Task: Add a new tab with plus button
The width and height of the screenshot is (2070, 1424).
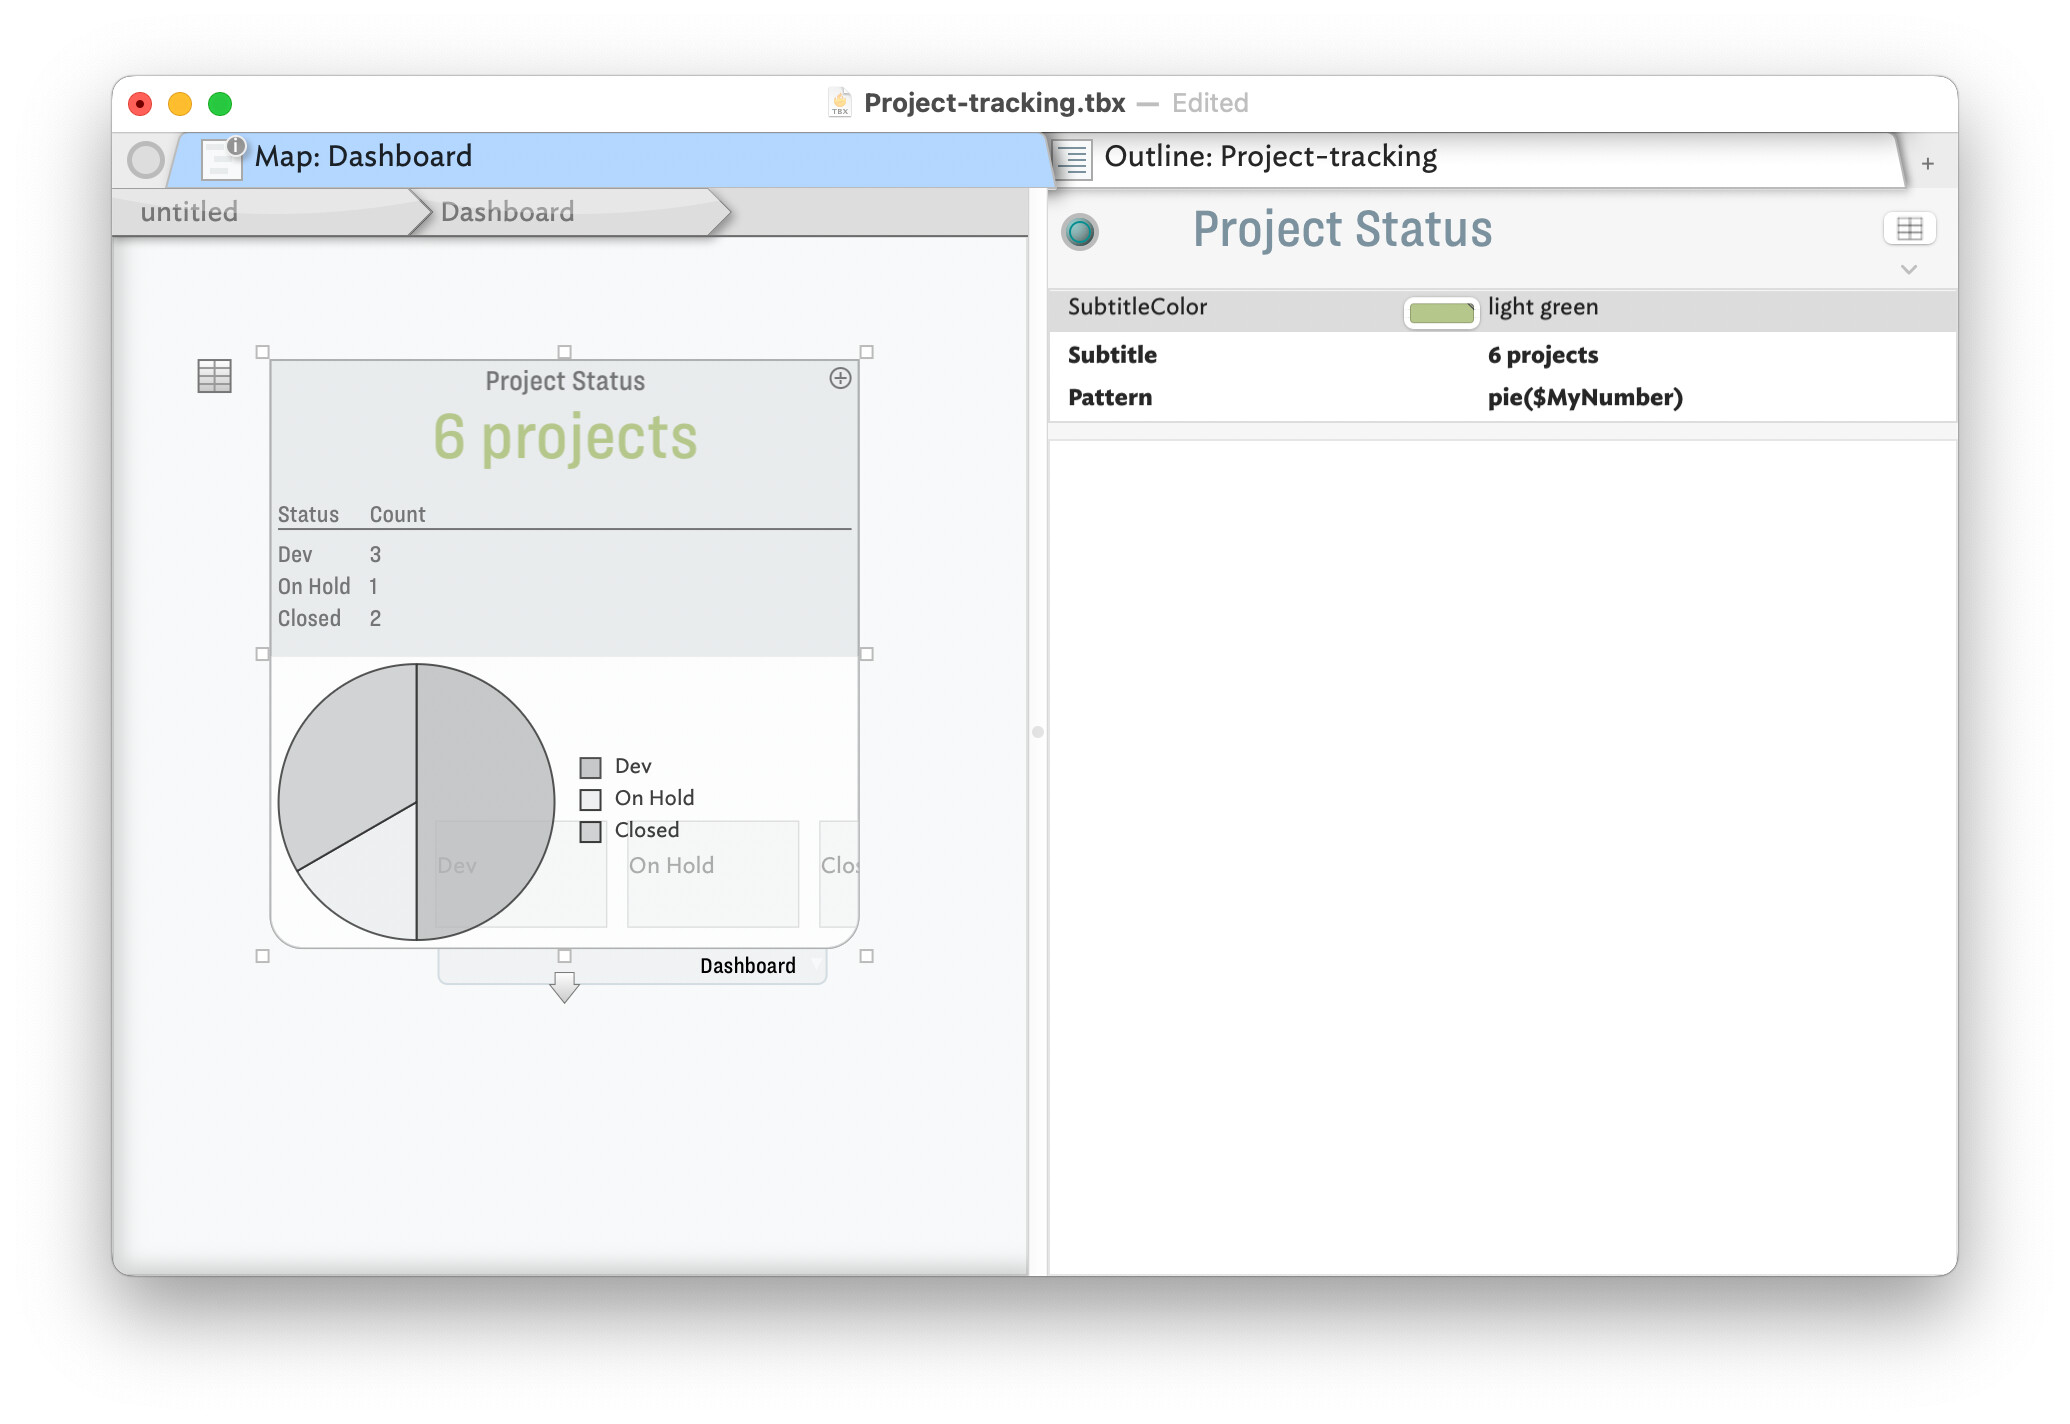Action: tap(1927, 163)
